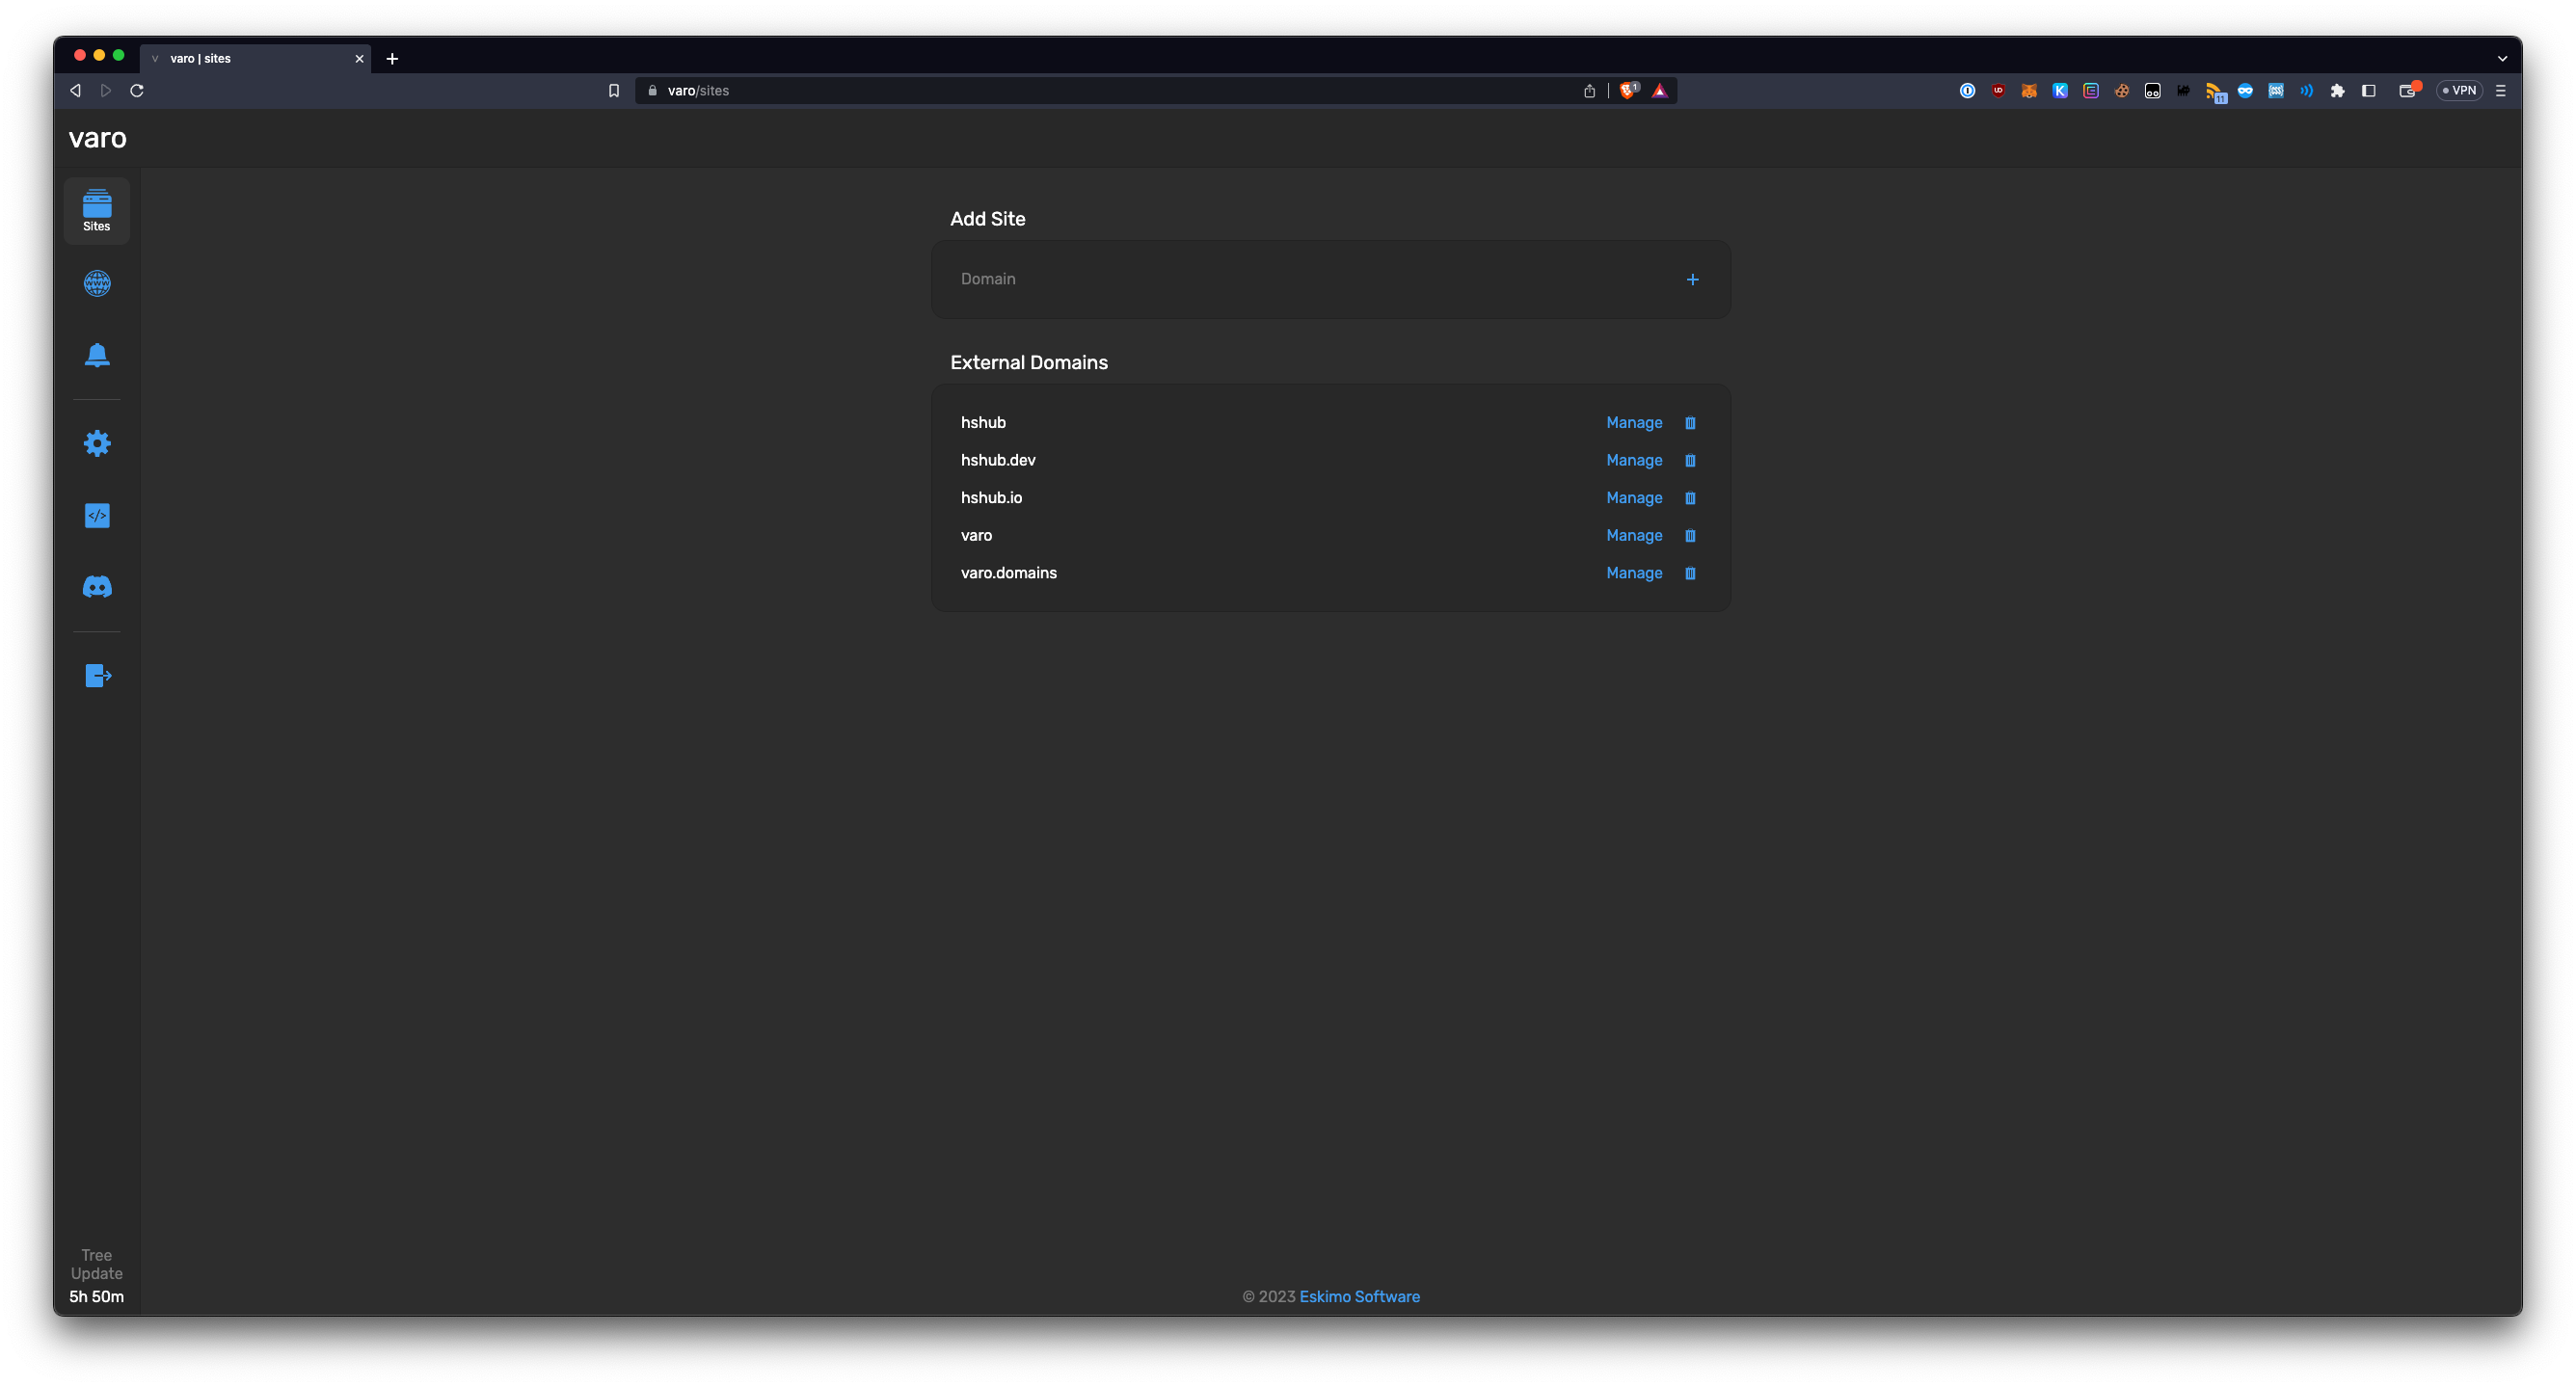
Task: Open 1Password extension icon
Action: [1967, 90]
